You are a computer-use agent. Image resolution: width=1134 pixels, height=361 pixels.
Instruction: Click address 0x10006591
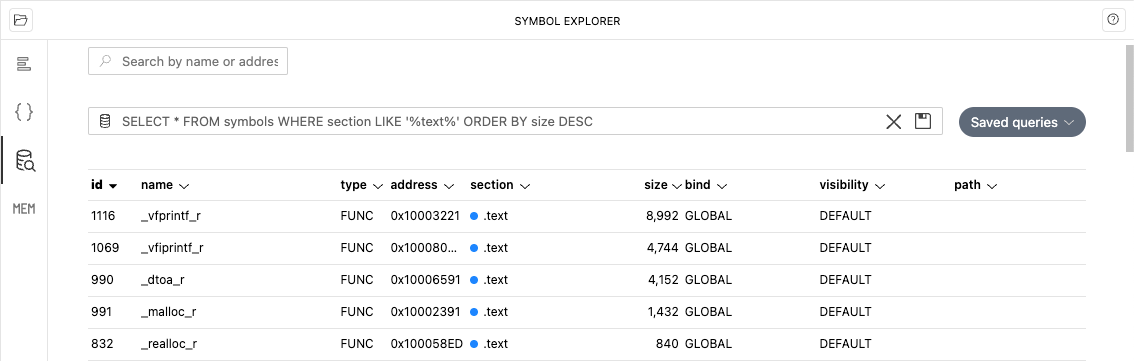(x=425, y=279)
